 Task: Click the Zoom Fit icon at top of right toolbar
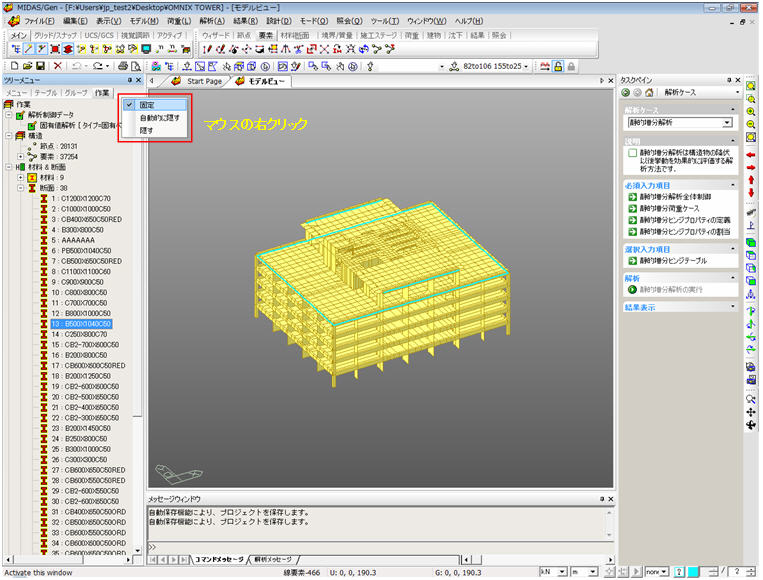[x=751, y=86]
